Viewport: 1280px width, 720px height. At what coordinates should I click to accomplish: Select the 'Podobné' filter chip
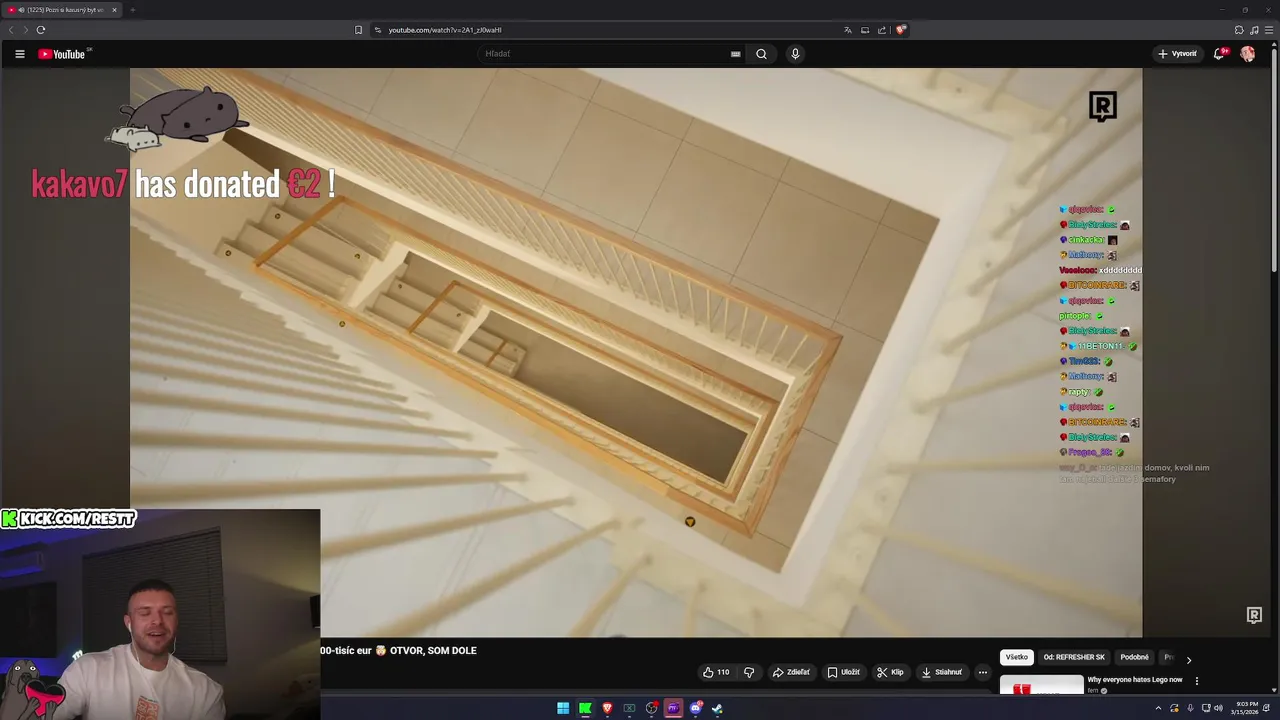pos(1134,657)
